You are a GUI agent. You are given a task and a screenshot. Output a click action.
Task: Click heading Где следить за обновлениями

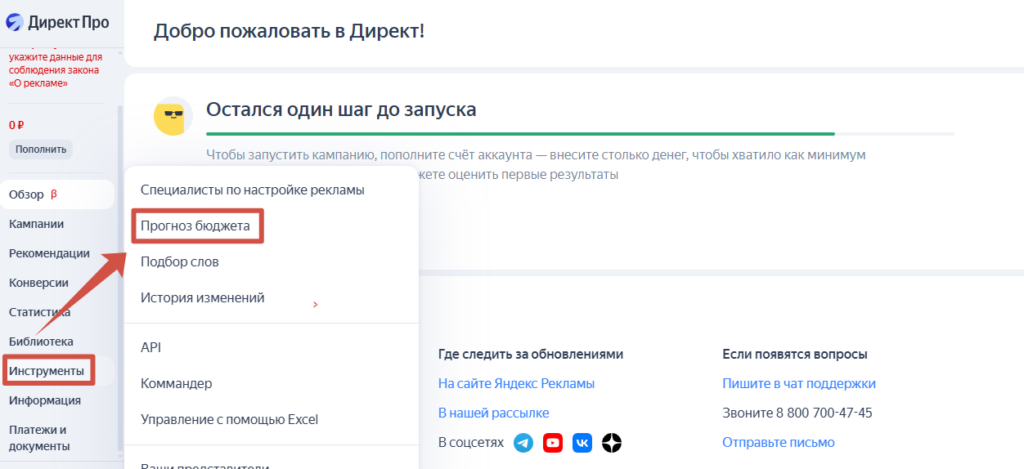coord(531,354)
